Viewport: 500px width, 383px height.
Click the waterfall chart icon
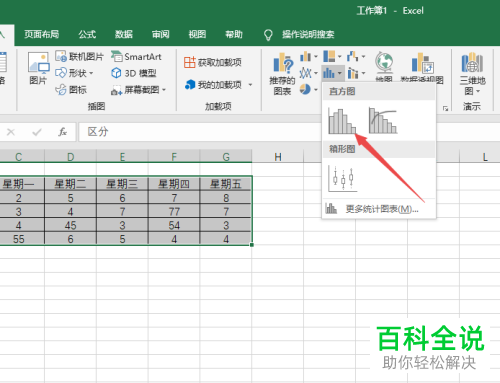point(353,56)
